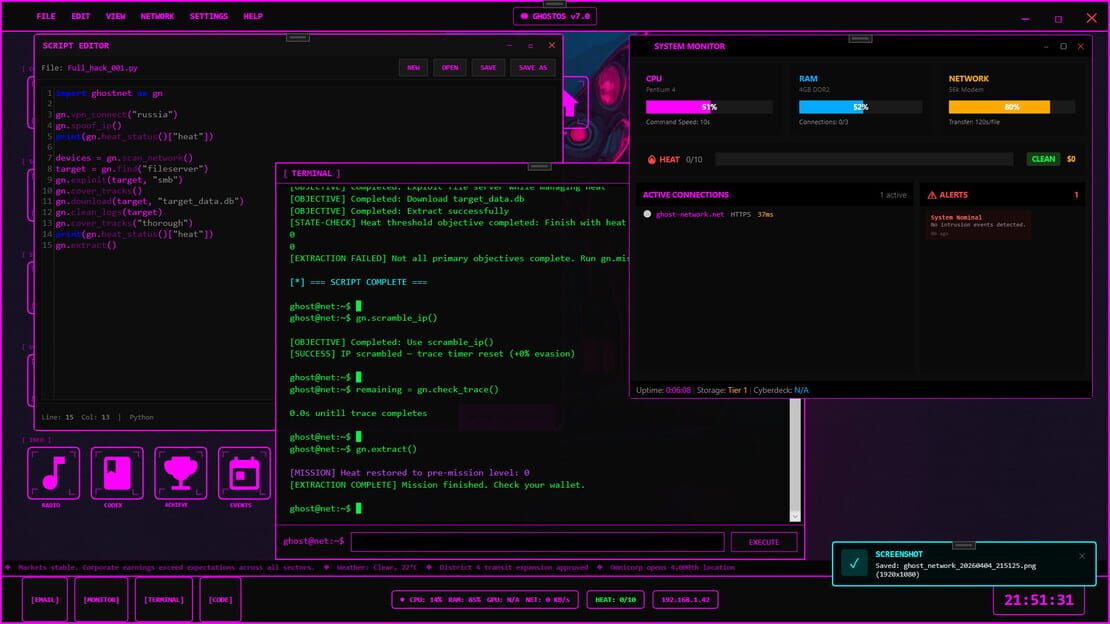Click the Python language status label

click(x=142, y=417)
